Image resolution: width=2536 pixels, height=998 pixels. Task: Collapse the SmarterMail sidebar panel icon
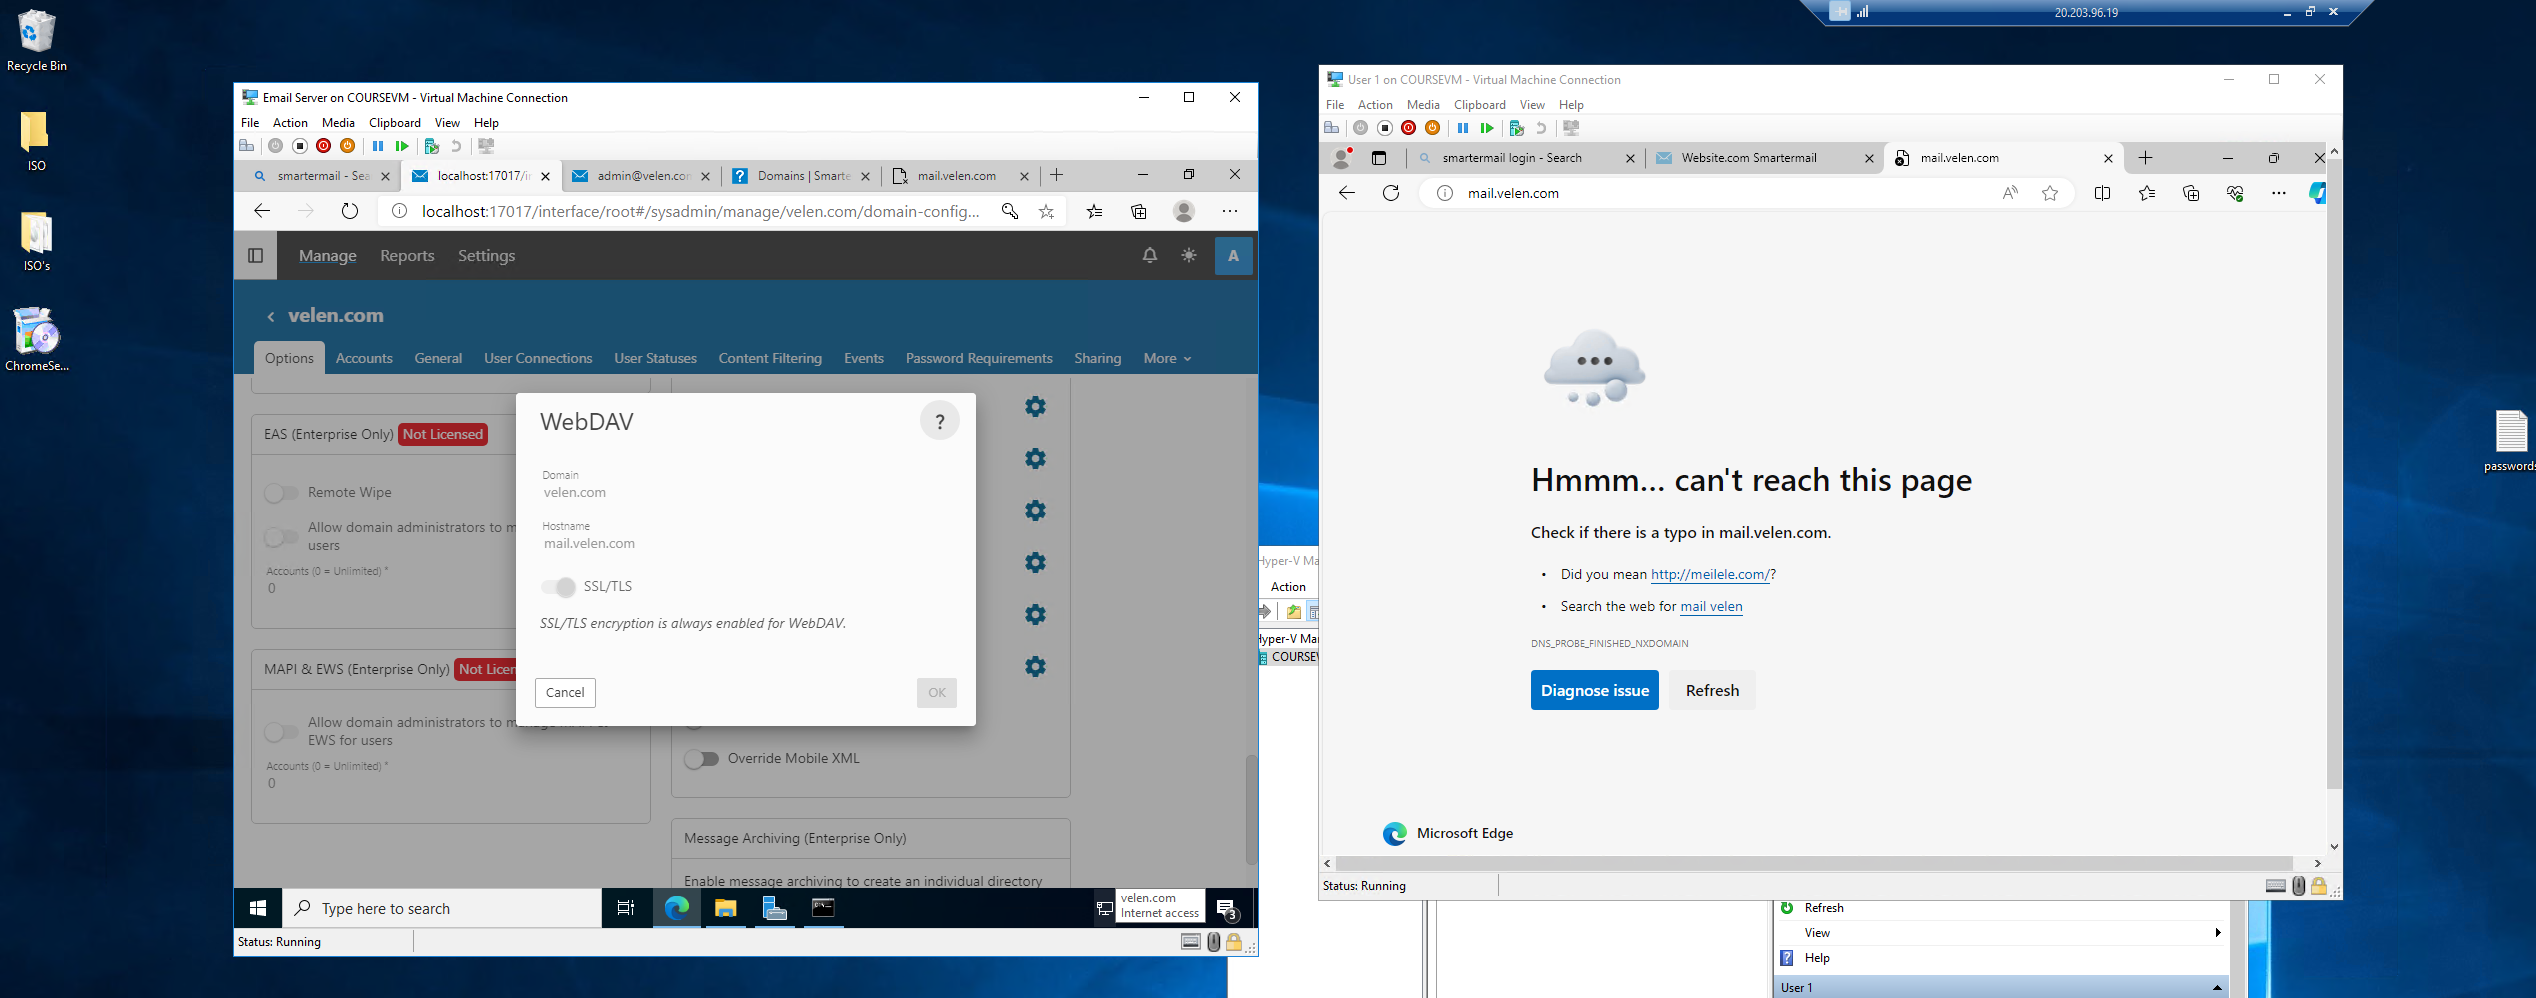point(255,256)
